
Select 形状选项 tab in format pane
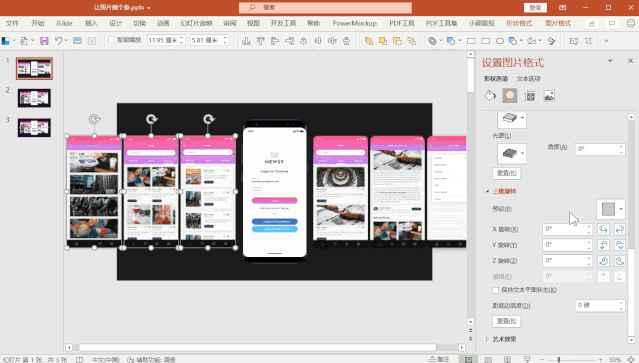(496, 79)
